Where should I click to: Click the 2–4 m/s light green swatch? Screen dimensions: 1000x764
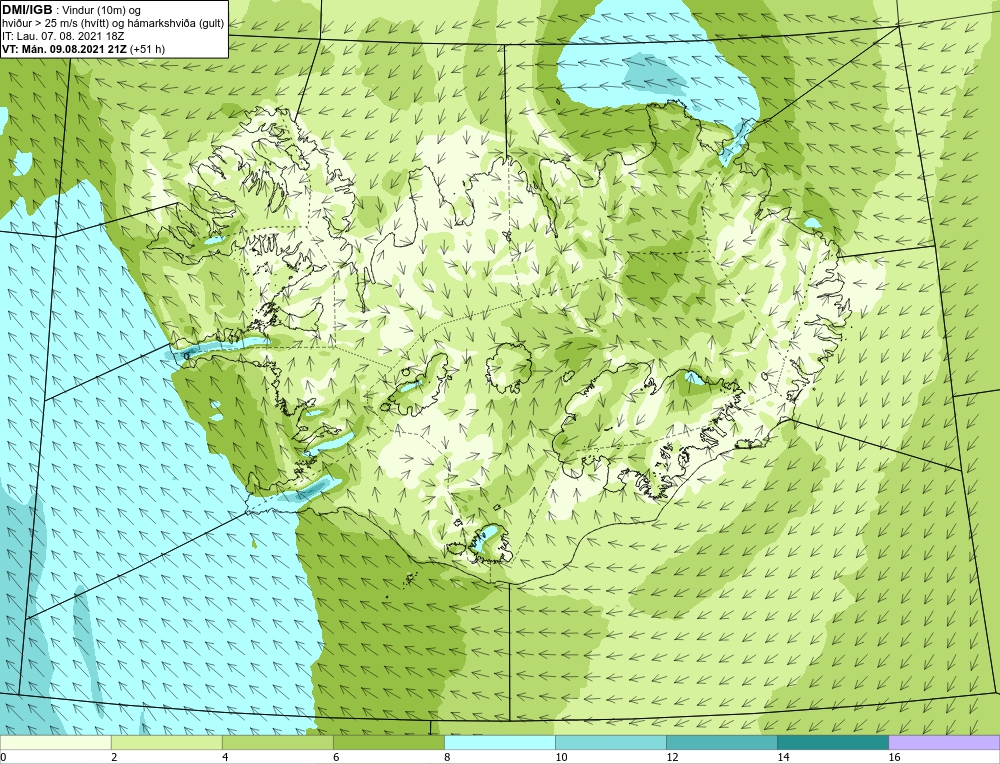[166, 743]
